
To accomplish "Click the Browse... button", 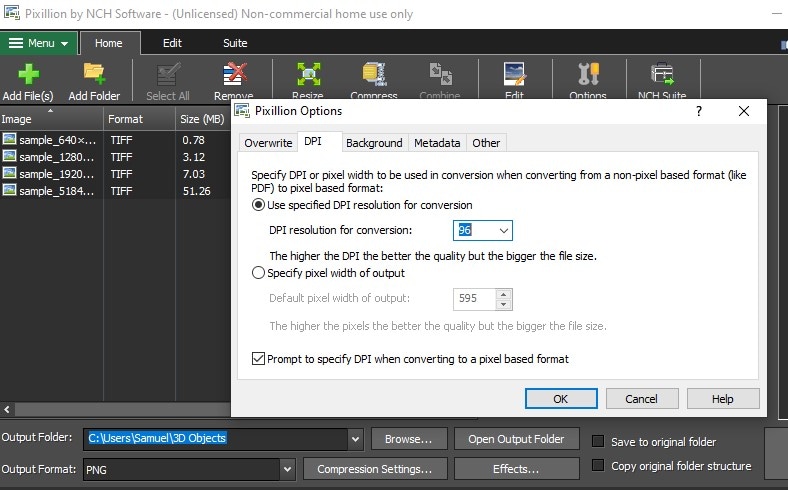I will coord(409,439).
